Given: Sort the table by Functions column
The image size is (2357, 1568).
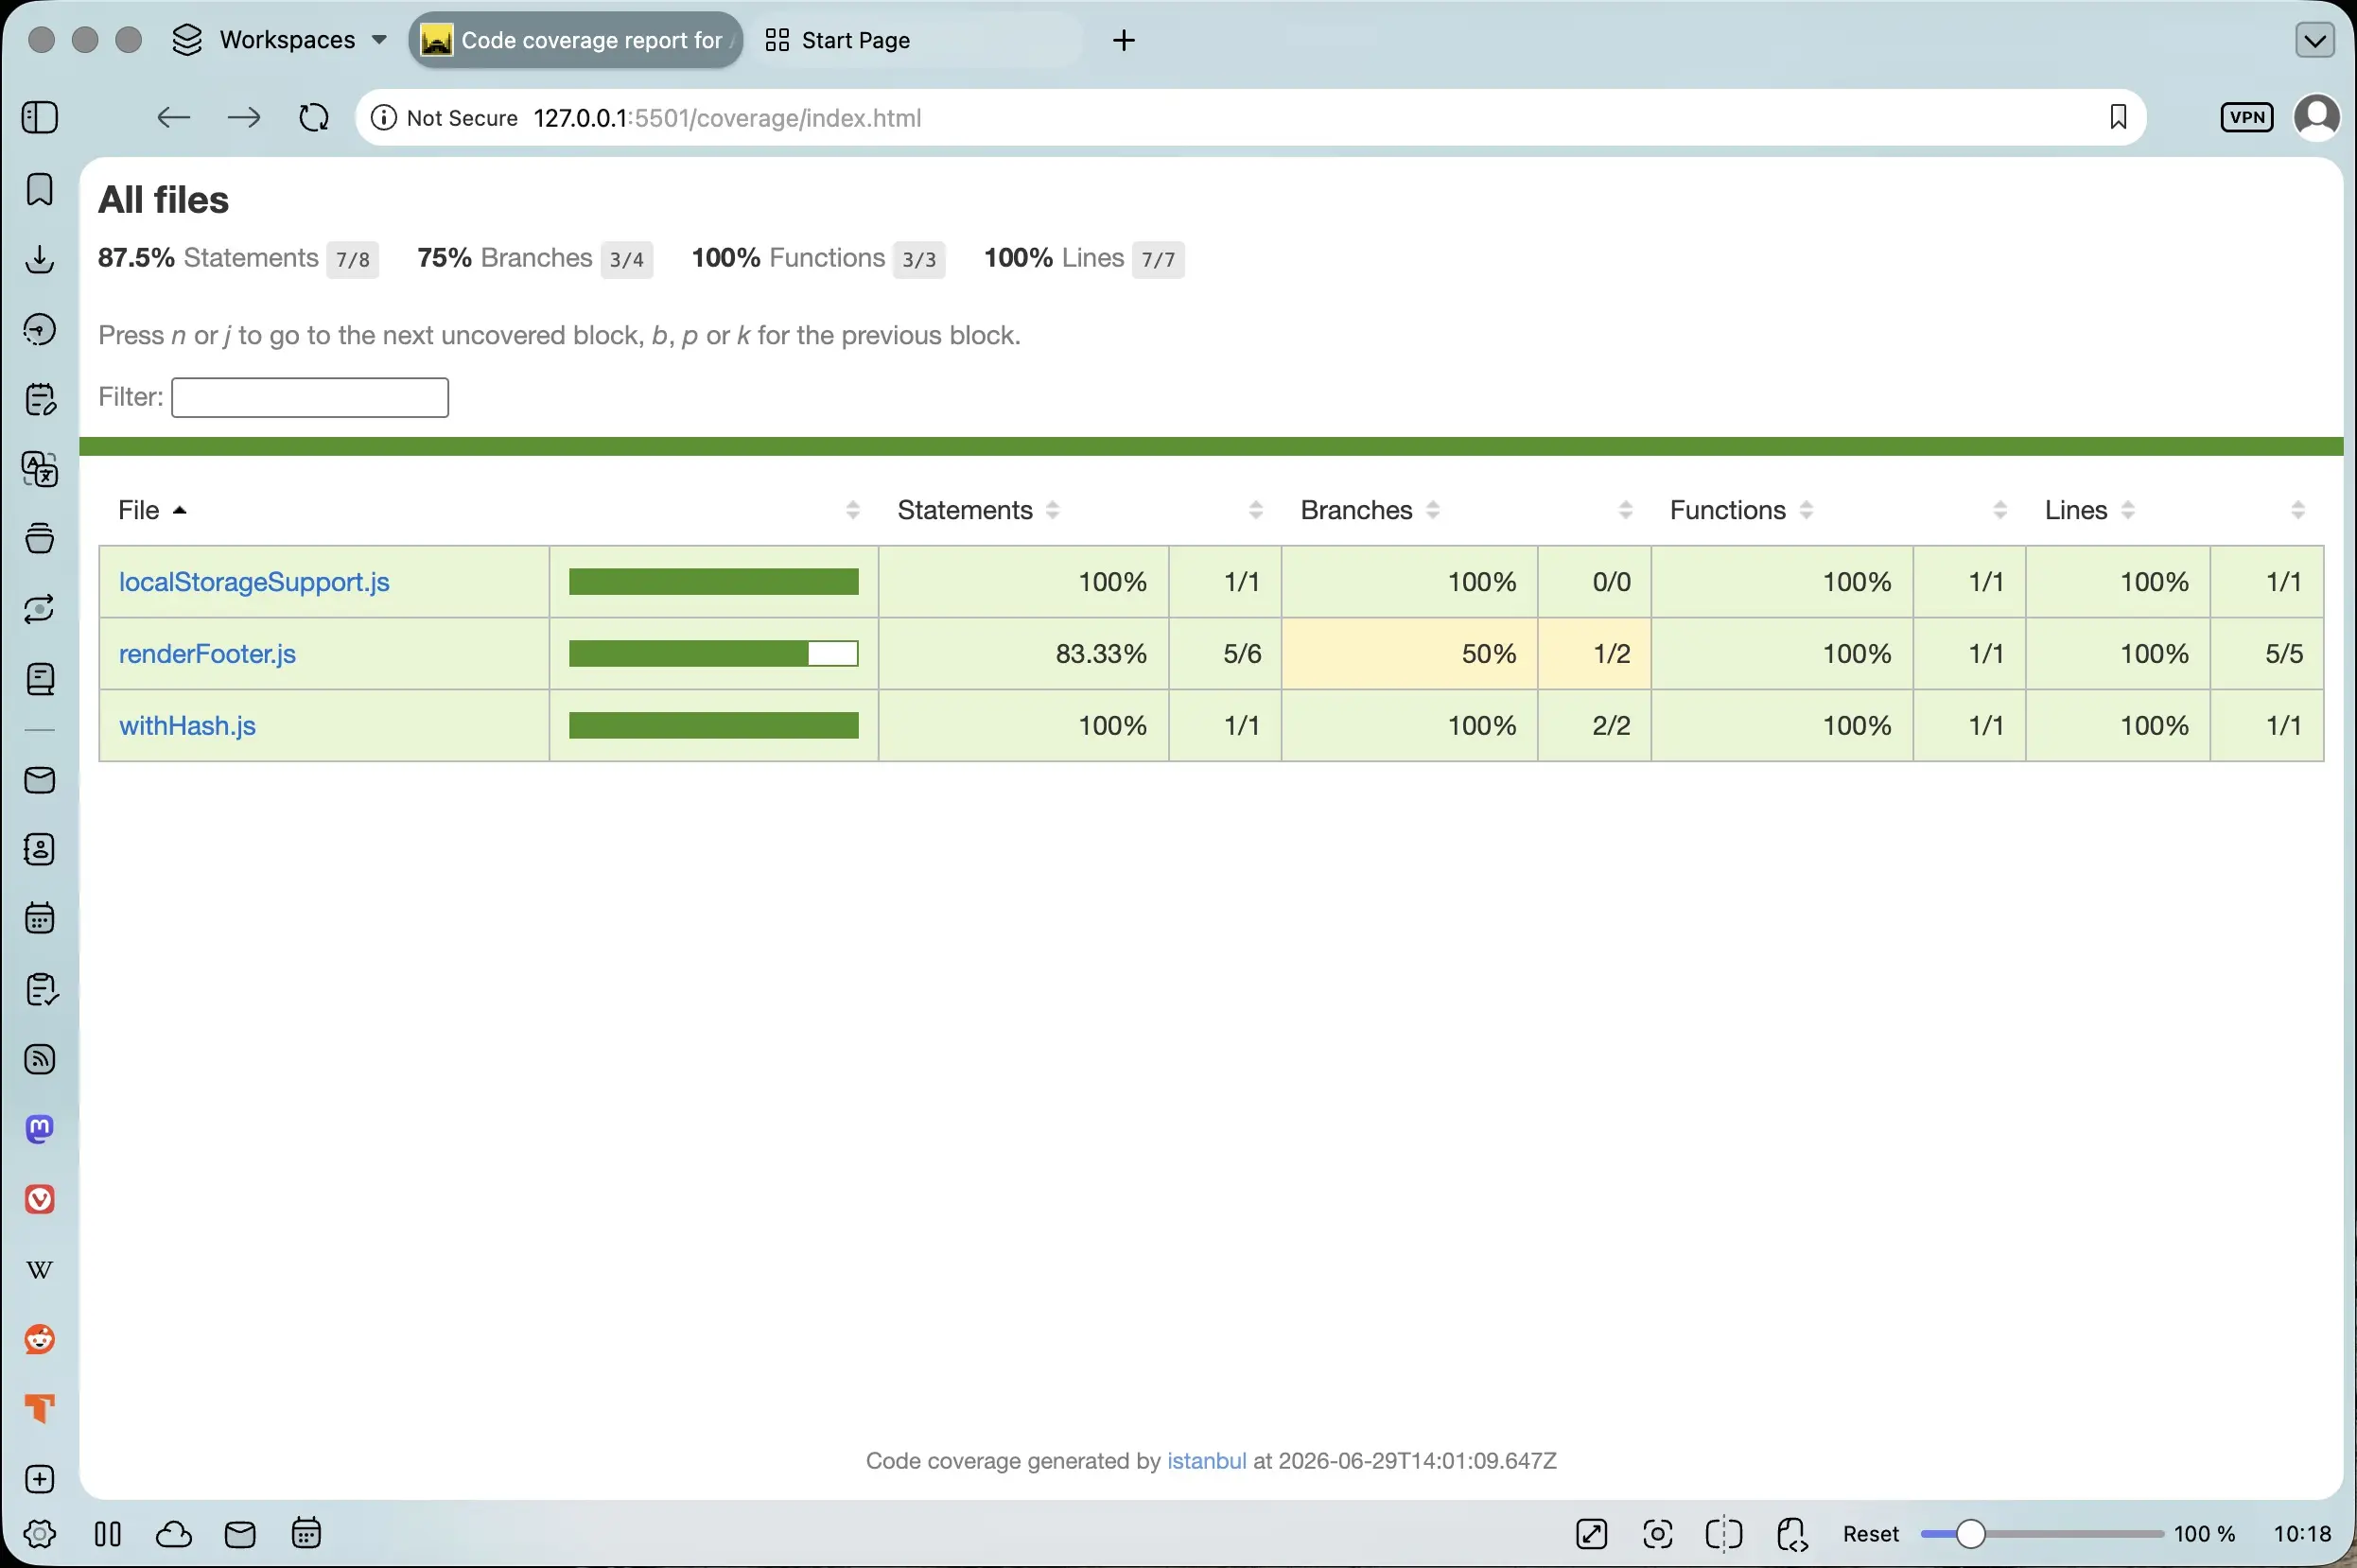Looking at the screenshot, I should (1740, 510).
